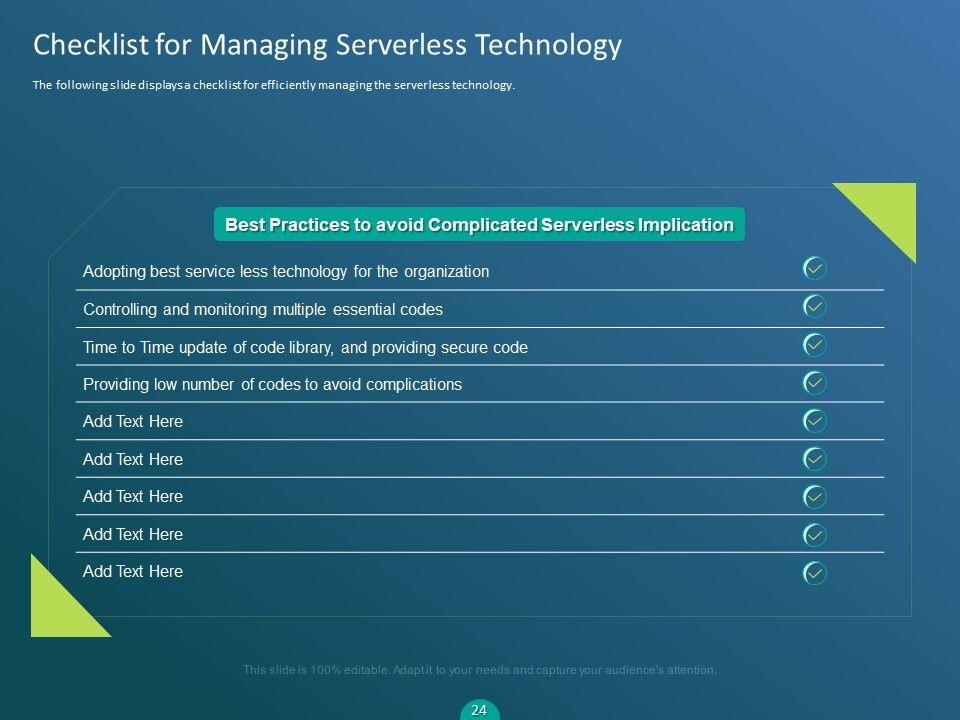Select text 'Adopting best service less technology for the organization'

(x=286, y=272)
